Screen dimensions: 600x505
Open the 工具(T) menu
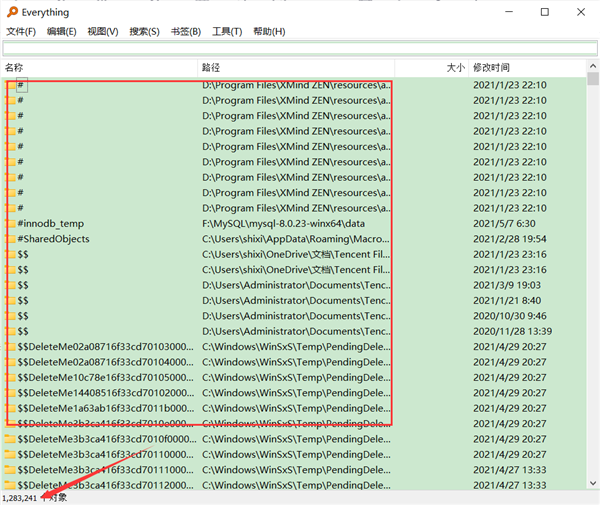click(227, 32)
